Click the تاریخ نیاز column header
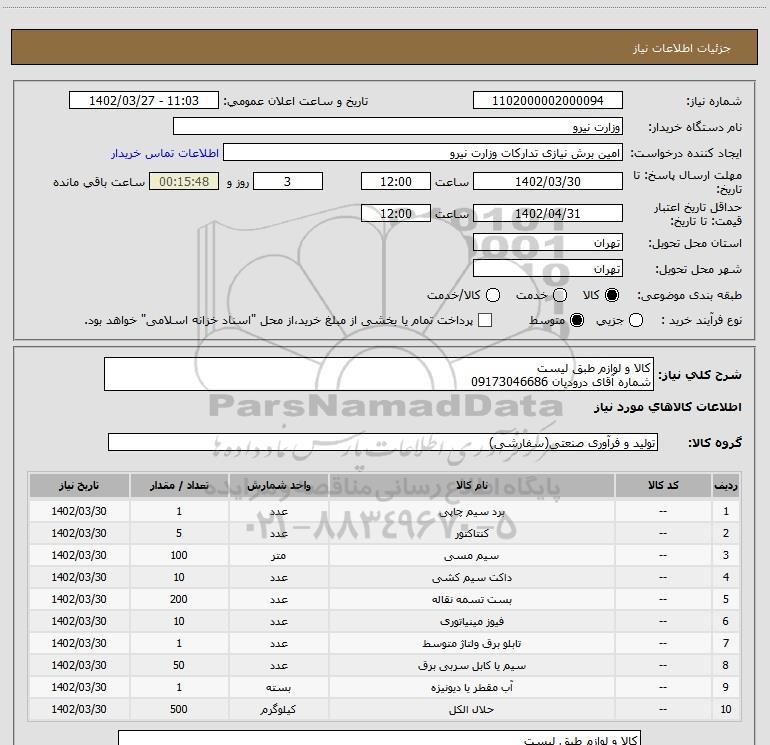The width and height of the screenshot is (770, 745). 79,485
